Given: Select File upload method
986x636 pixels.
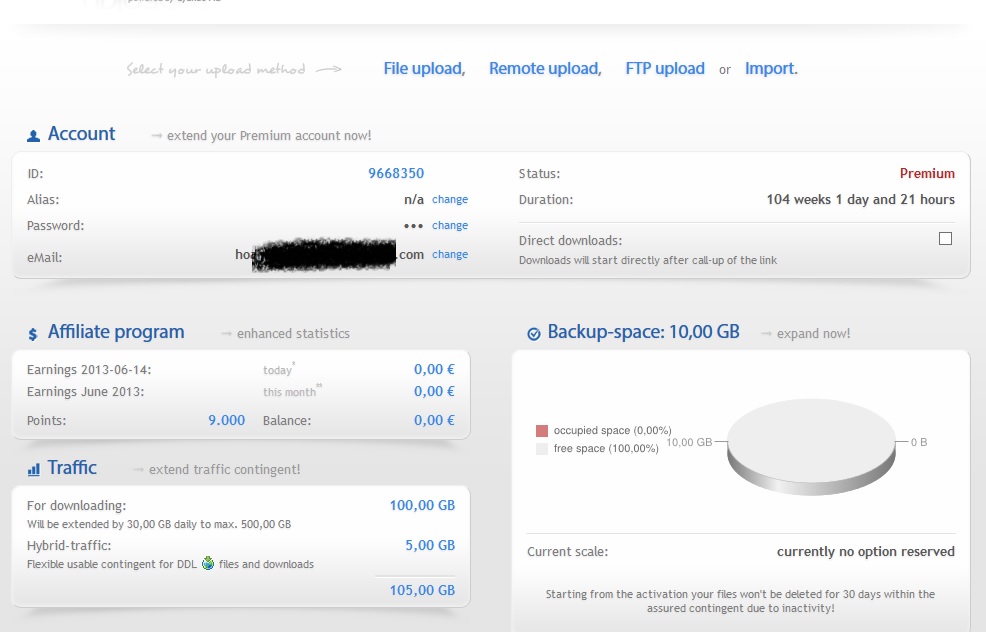Looking at the screenshot, I should (424, 69).
